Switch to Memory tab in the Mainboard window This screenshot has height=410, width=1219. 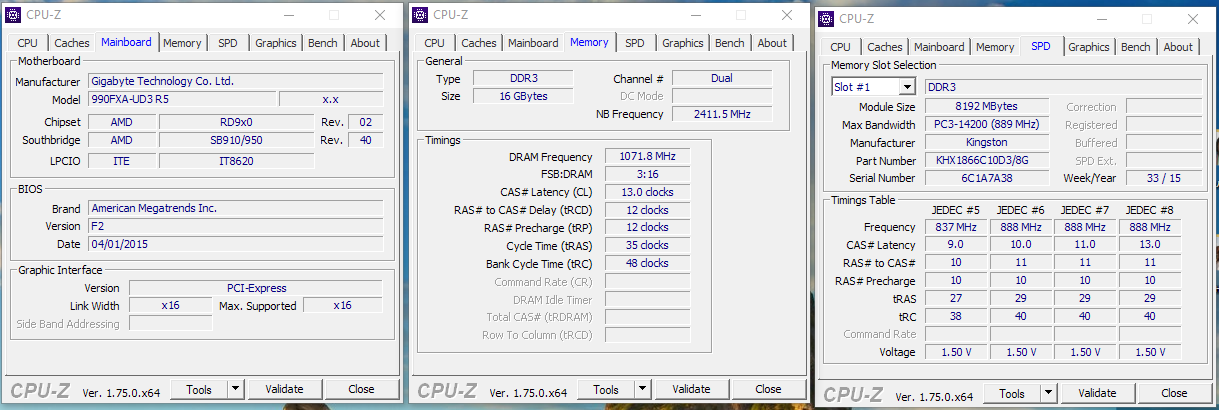click(x=182, y=43)
